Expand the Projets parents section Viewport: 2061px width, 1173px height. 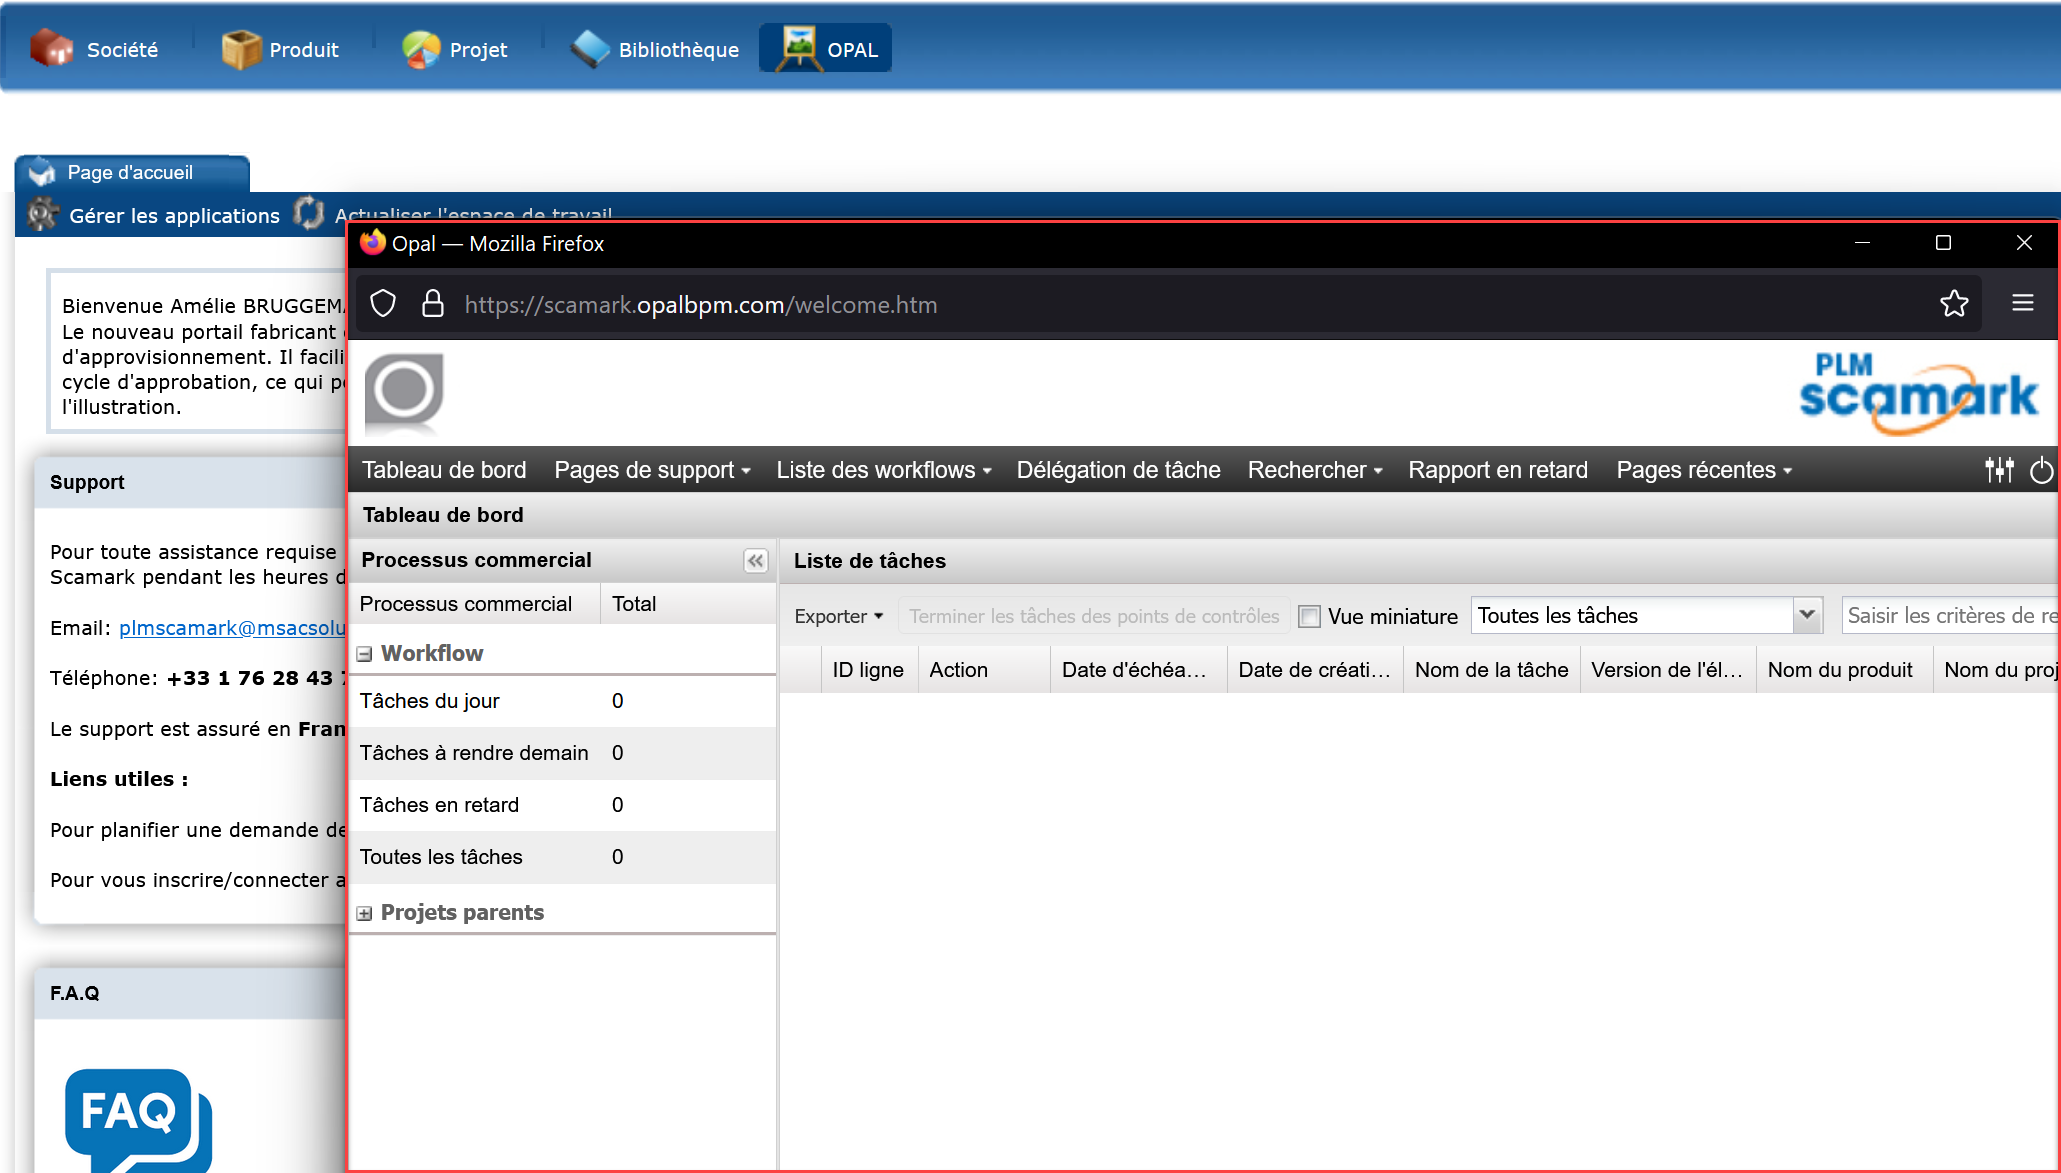(364, 913)
